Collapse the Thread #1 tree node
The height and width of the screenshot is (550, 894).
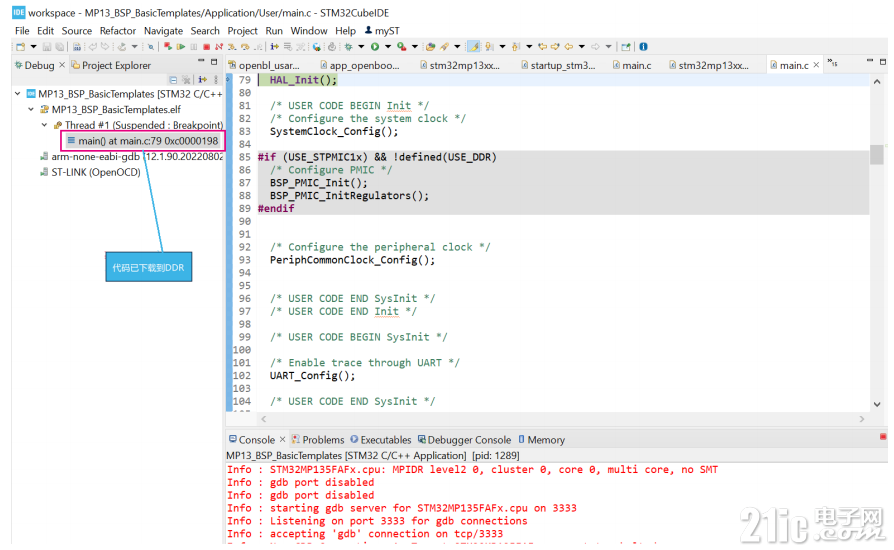click(x=44, y=125)
